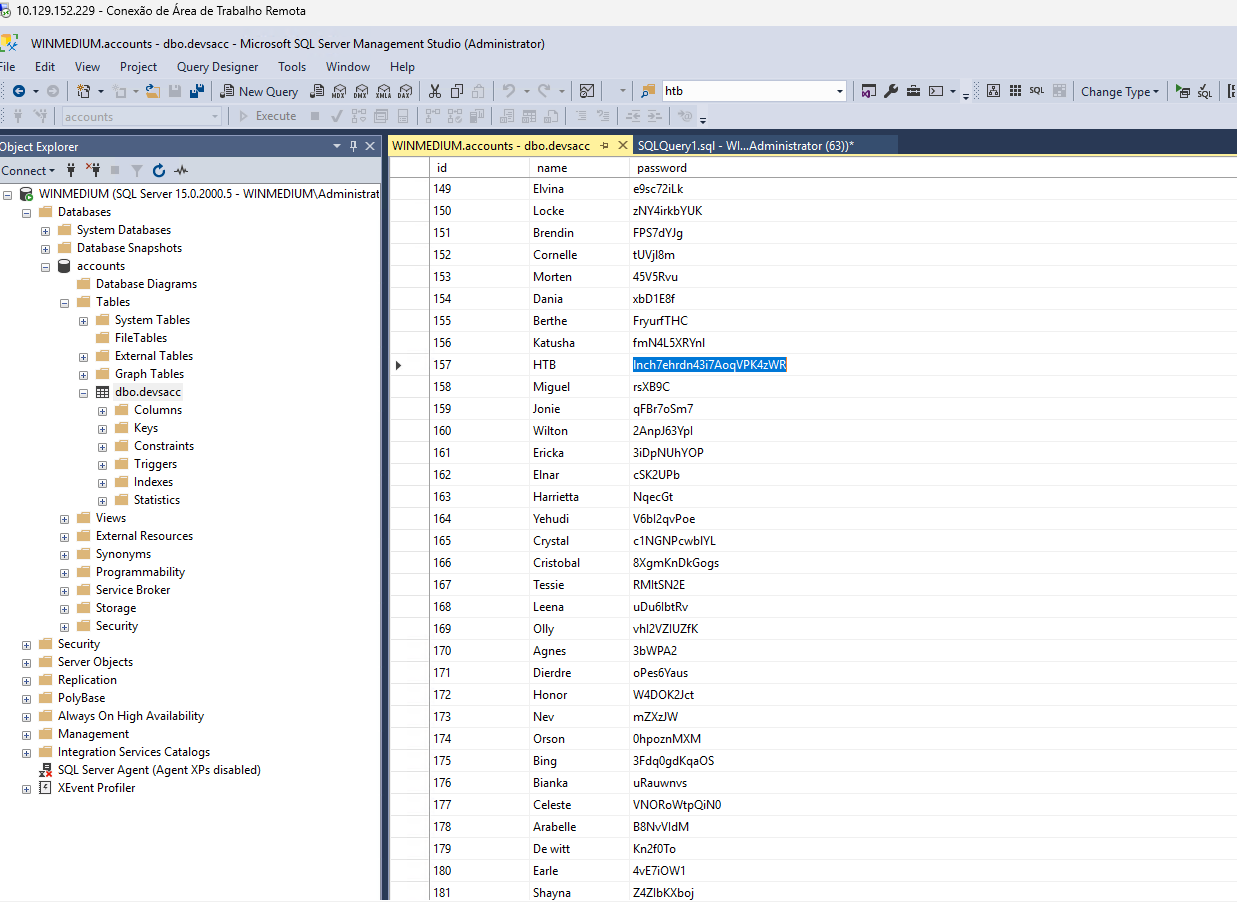Toggle the Show SQL Pane button
1237x902 pixels.
[x=1037, y=91]
